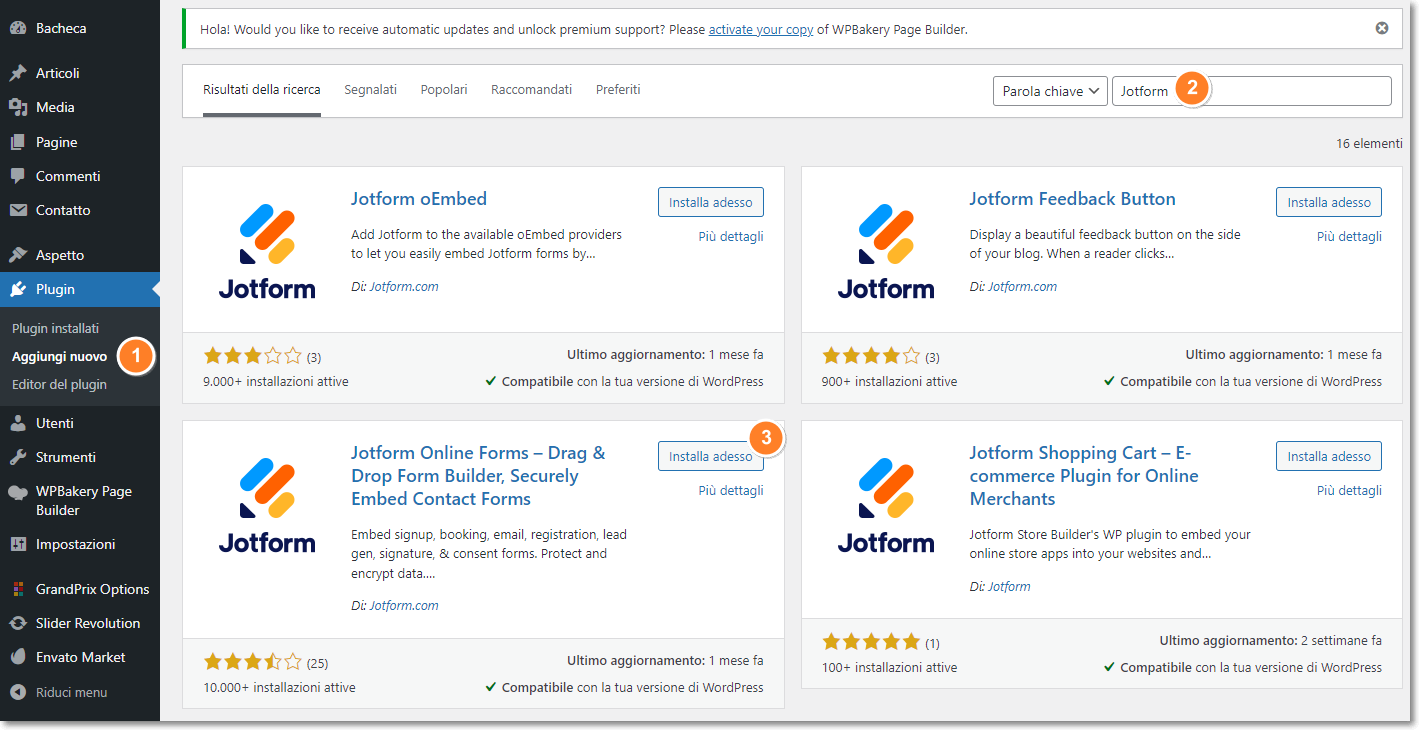Open the Parola chiave search type dropdown

pyautogui.click(x=1050, y=91)
